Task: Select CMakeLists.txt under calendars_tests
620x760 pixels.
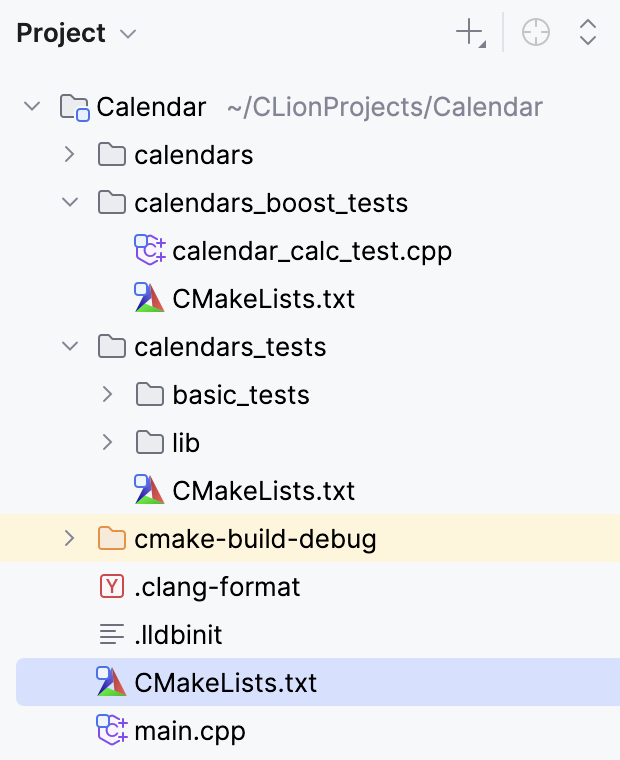Action: click(x=263, y=491)
